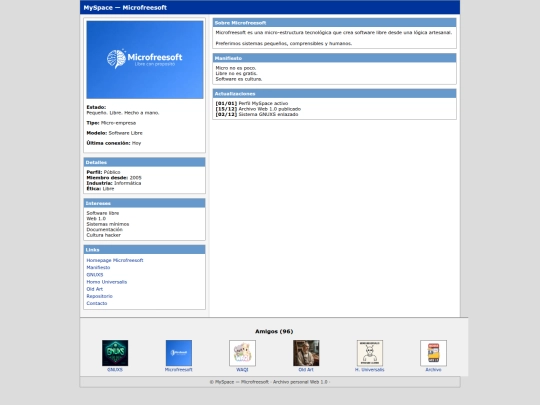Click the Actualizaciones section header
This screenshot has width=540, height=405.
(x=335, y=94)
